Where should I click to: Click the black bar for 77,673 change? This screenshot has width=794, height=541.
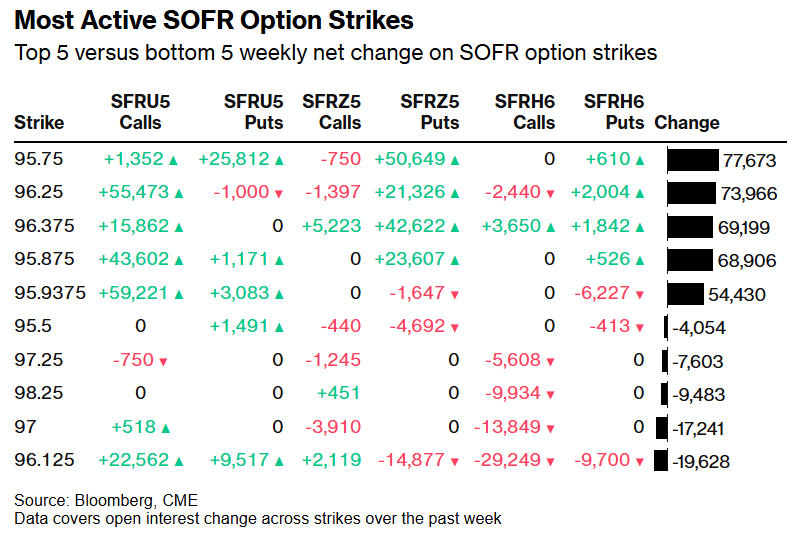coord(693,160)
